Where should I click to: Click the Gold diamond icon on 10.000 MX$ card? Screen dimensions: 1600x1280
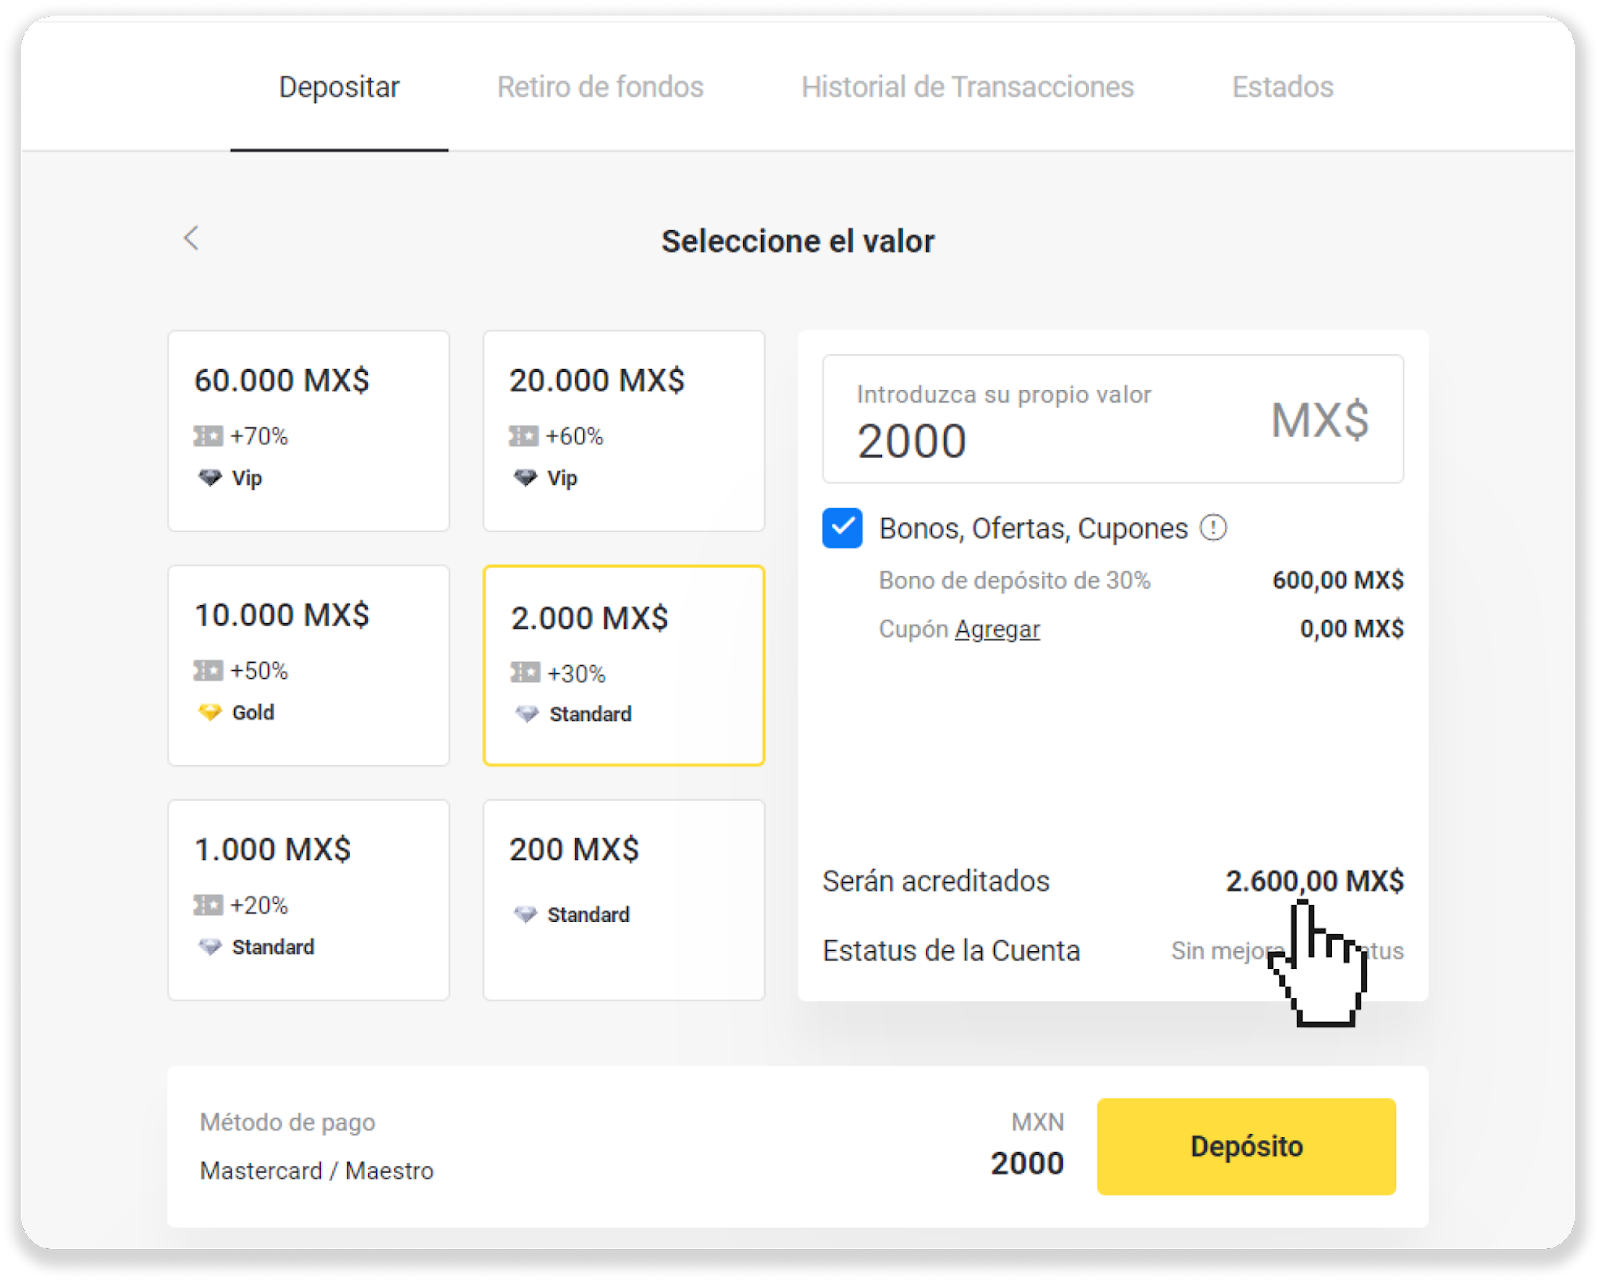coord(210,712)
